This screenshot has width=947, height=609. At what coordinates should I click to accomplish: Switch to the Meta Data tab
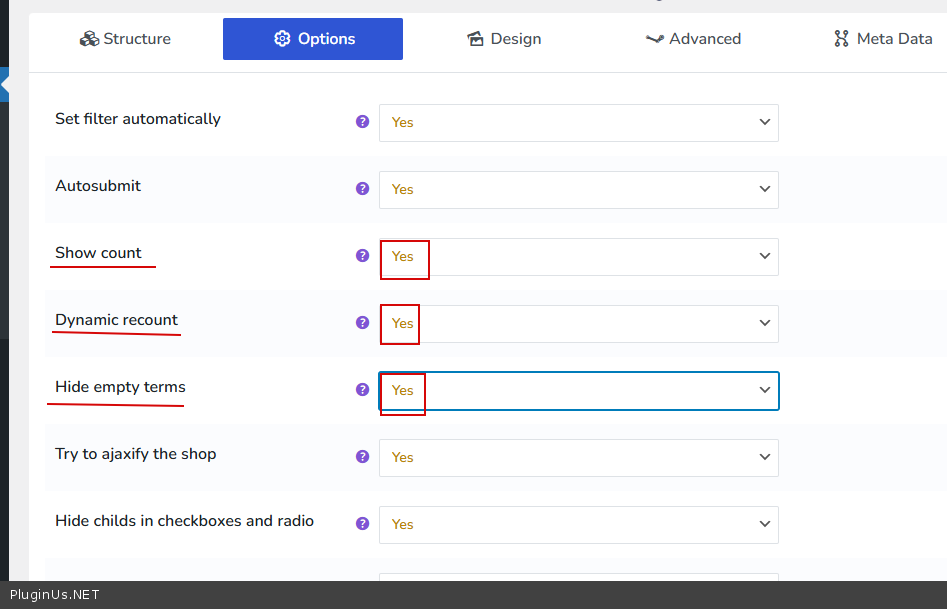[882, 39]
